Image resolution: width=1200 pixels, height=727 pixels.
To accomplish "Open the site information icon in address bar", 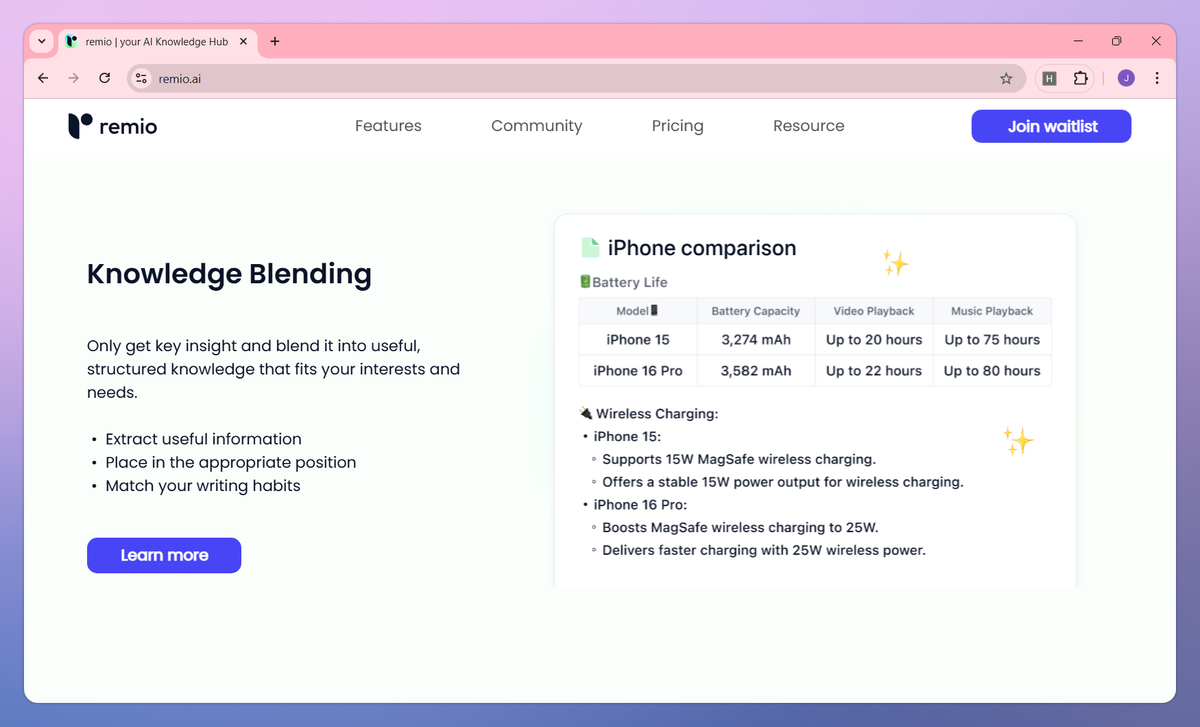I will (141, 78).
